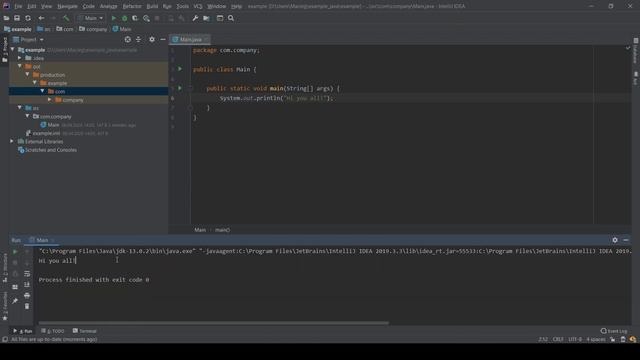Collapse the out folder node
The height and width of the screenshot is (360, 640).
point(20,66)
